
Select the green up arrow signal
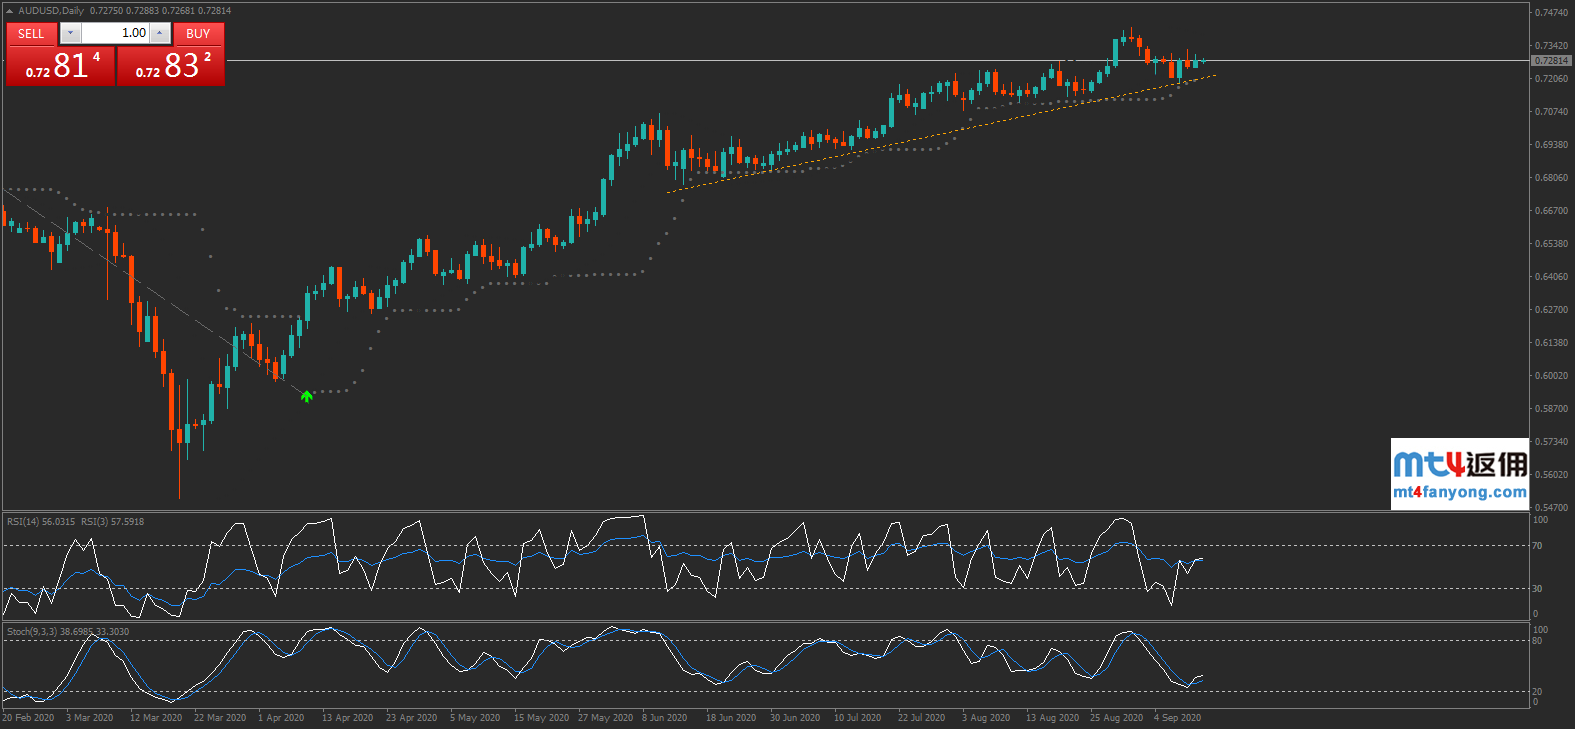[x=307, y=397]
